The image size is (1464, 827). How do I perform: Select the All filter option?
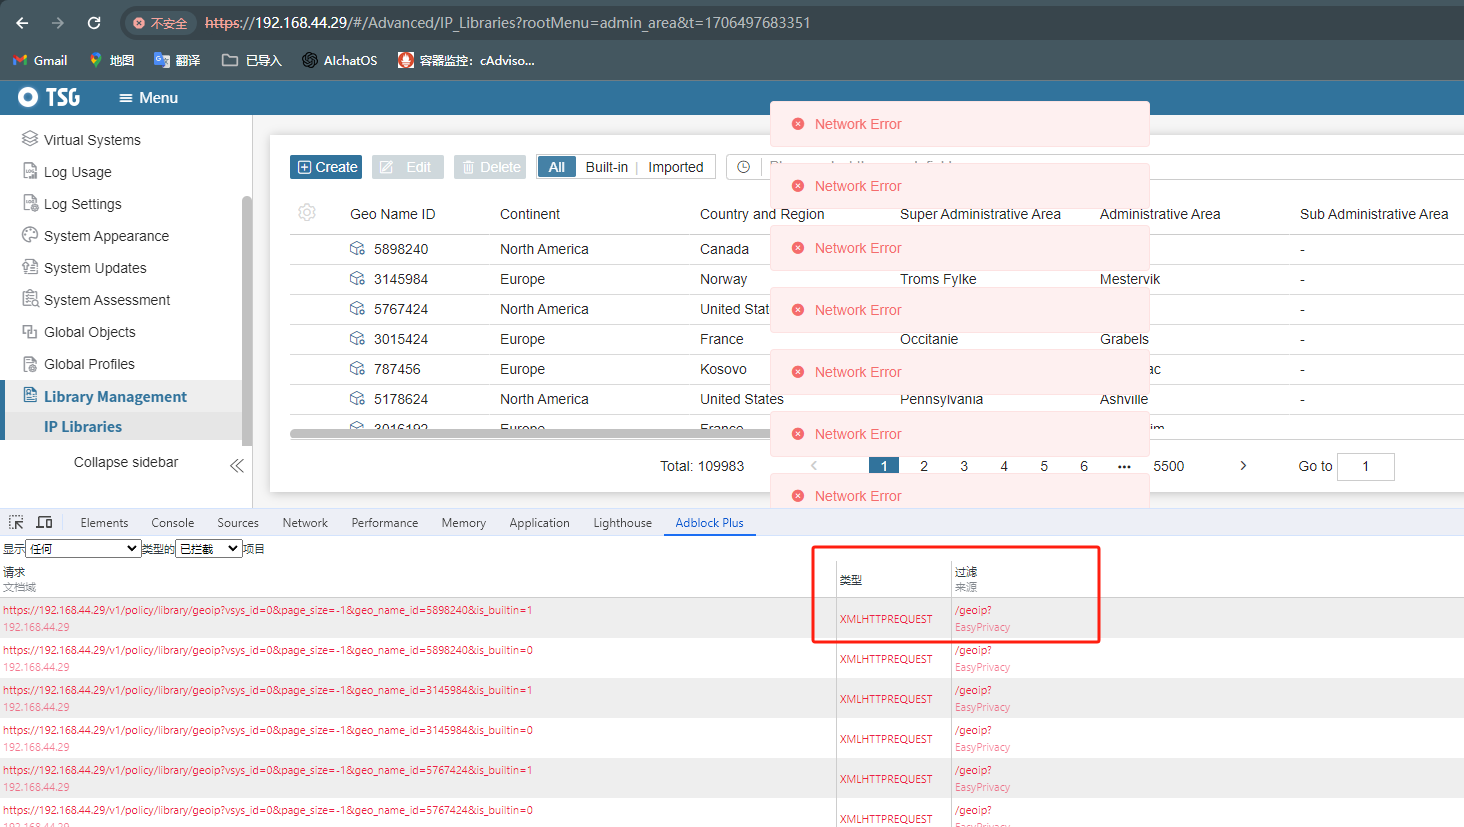556,167
